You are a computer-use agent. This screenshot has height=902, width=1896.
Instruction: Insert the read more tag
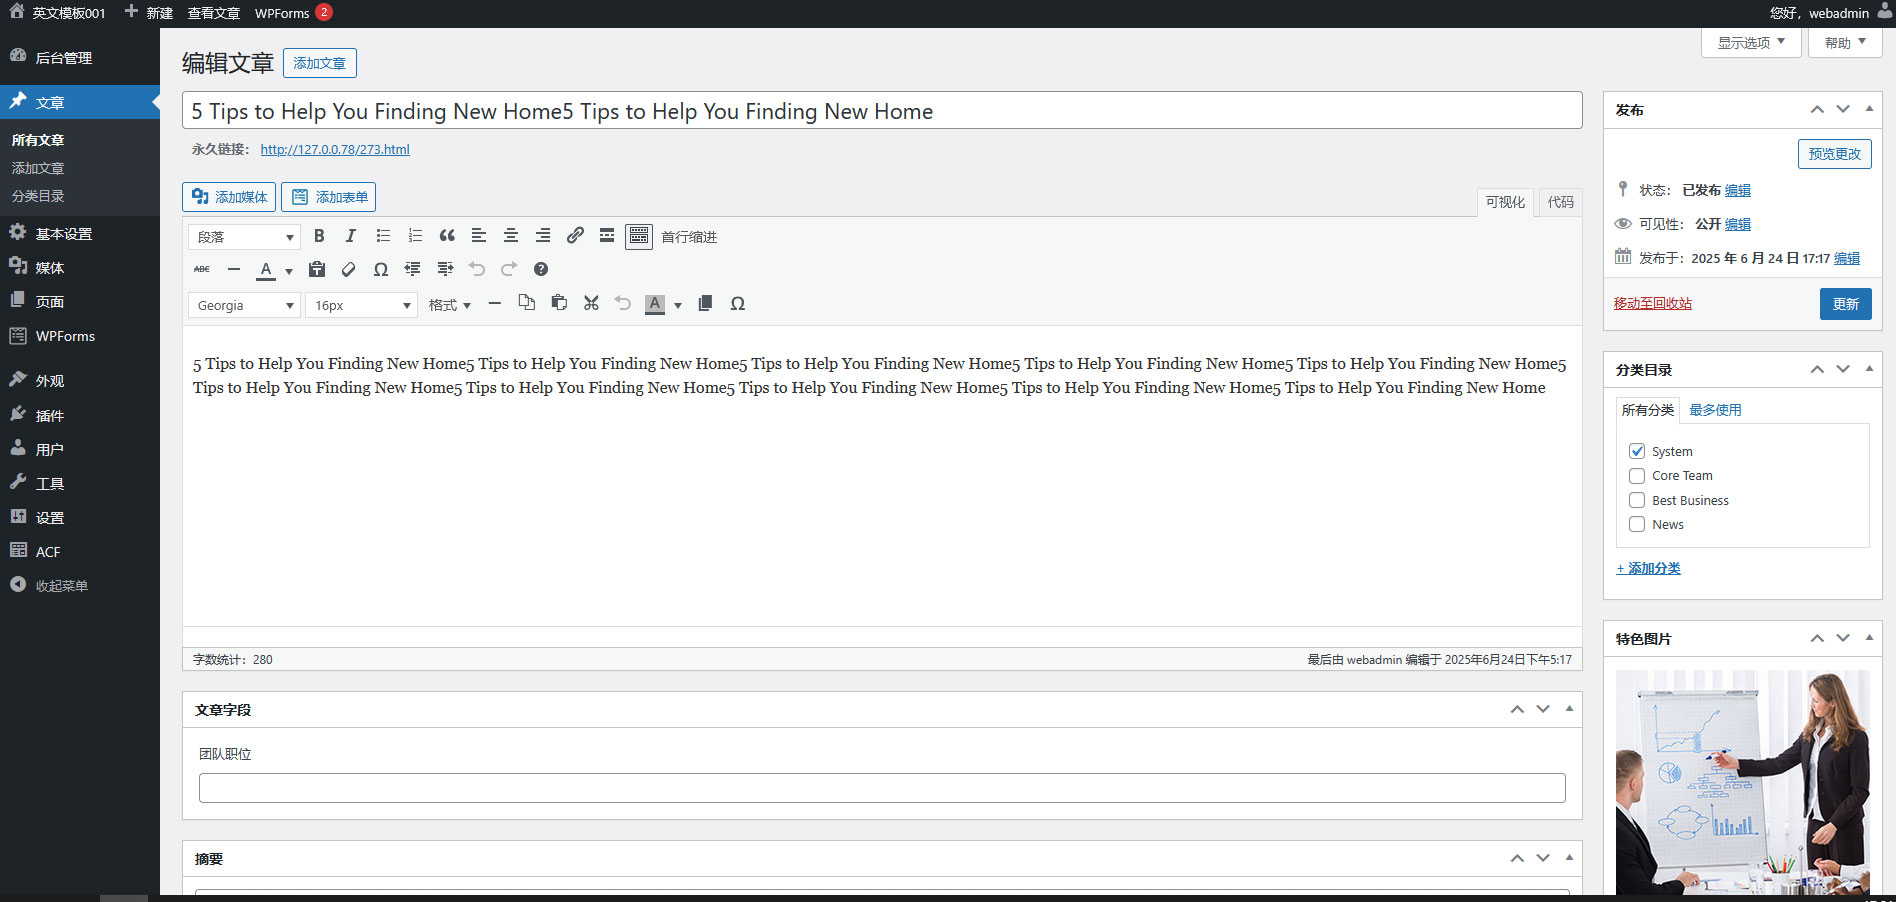(x=607, y=236)
